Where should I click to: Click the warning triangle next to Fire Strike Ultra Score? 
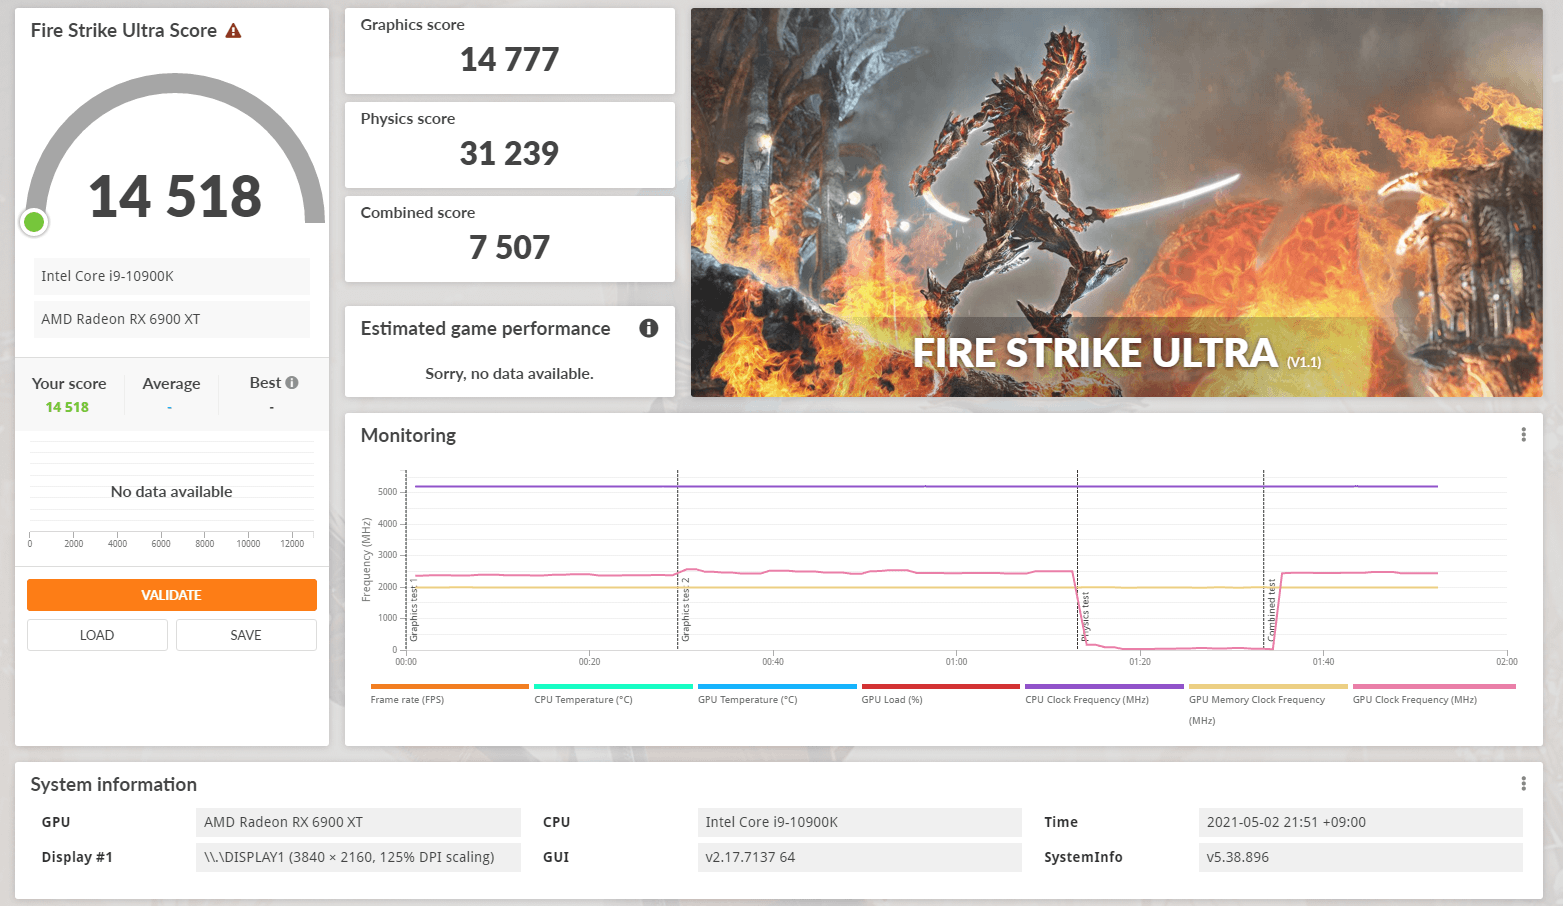[233, 31]
